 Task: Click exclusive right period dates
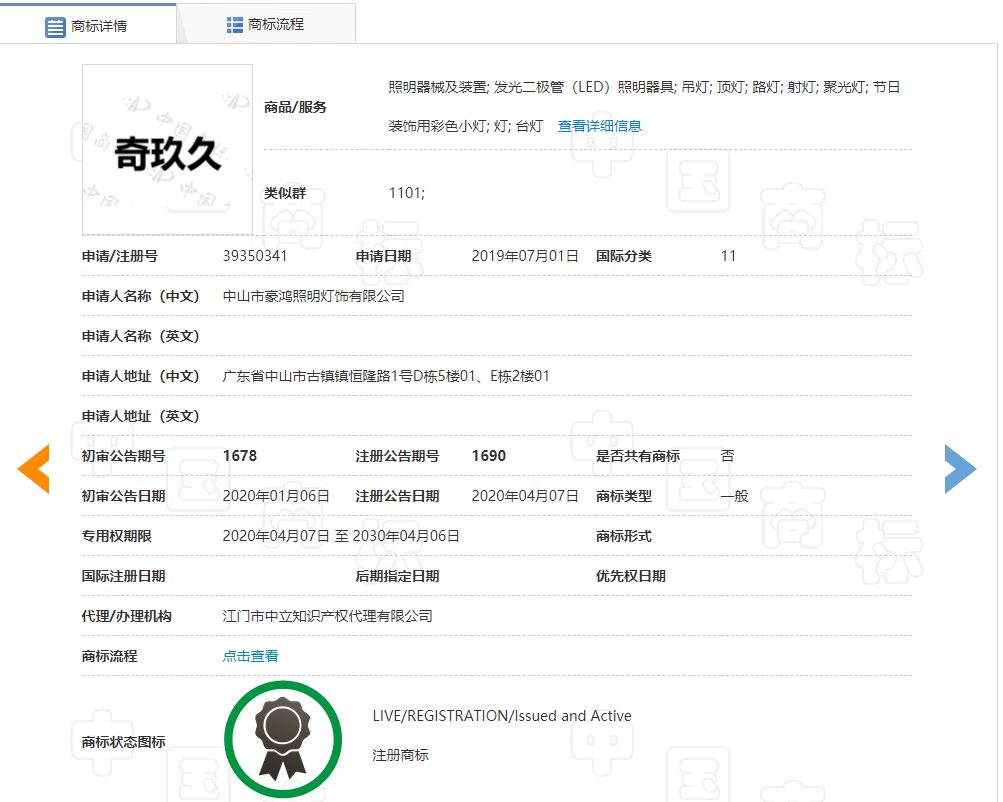point(341,536)
